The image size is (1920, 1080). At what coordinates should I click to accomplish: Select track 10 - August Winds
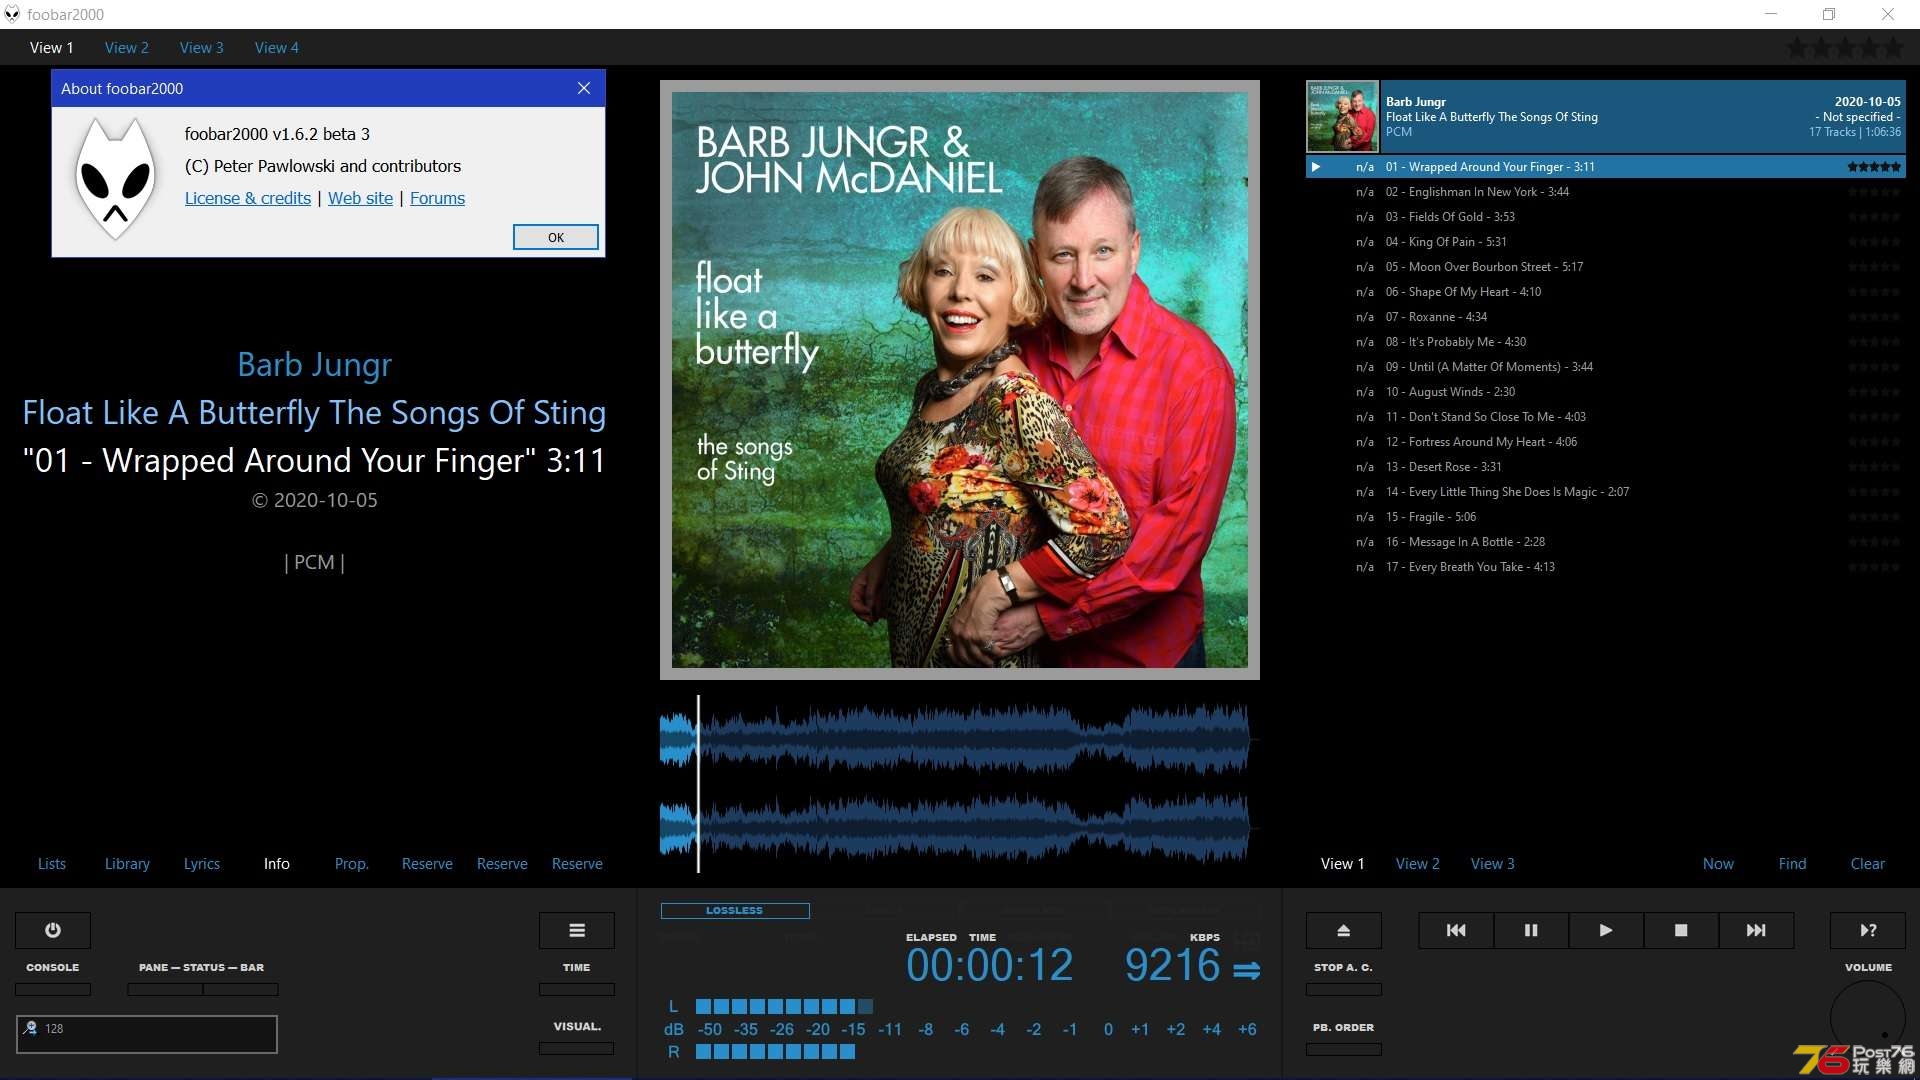click(1606, 392)
